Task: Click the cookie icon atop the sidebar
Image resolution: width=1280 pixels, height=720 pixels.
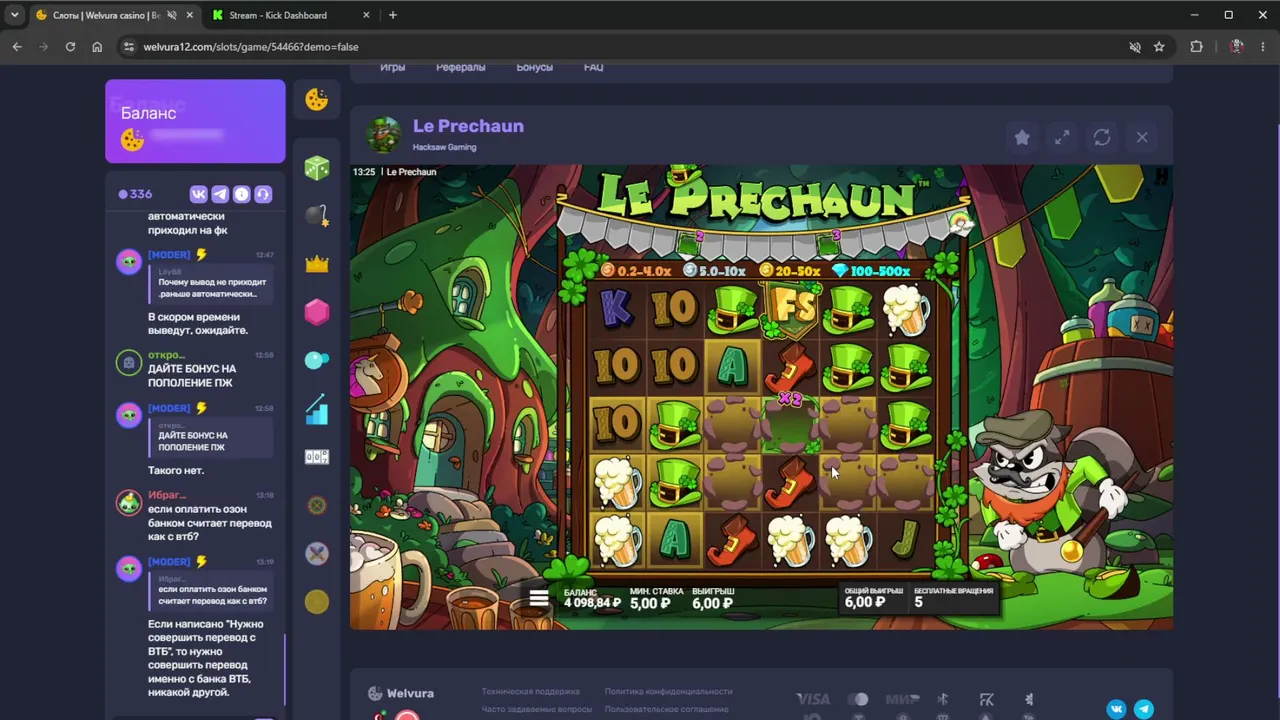Action: 317,99
